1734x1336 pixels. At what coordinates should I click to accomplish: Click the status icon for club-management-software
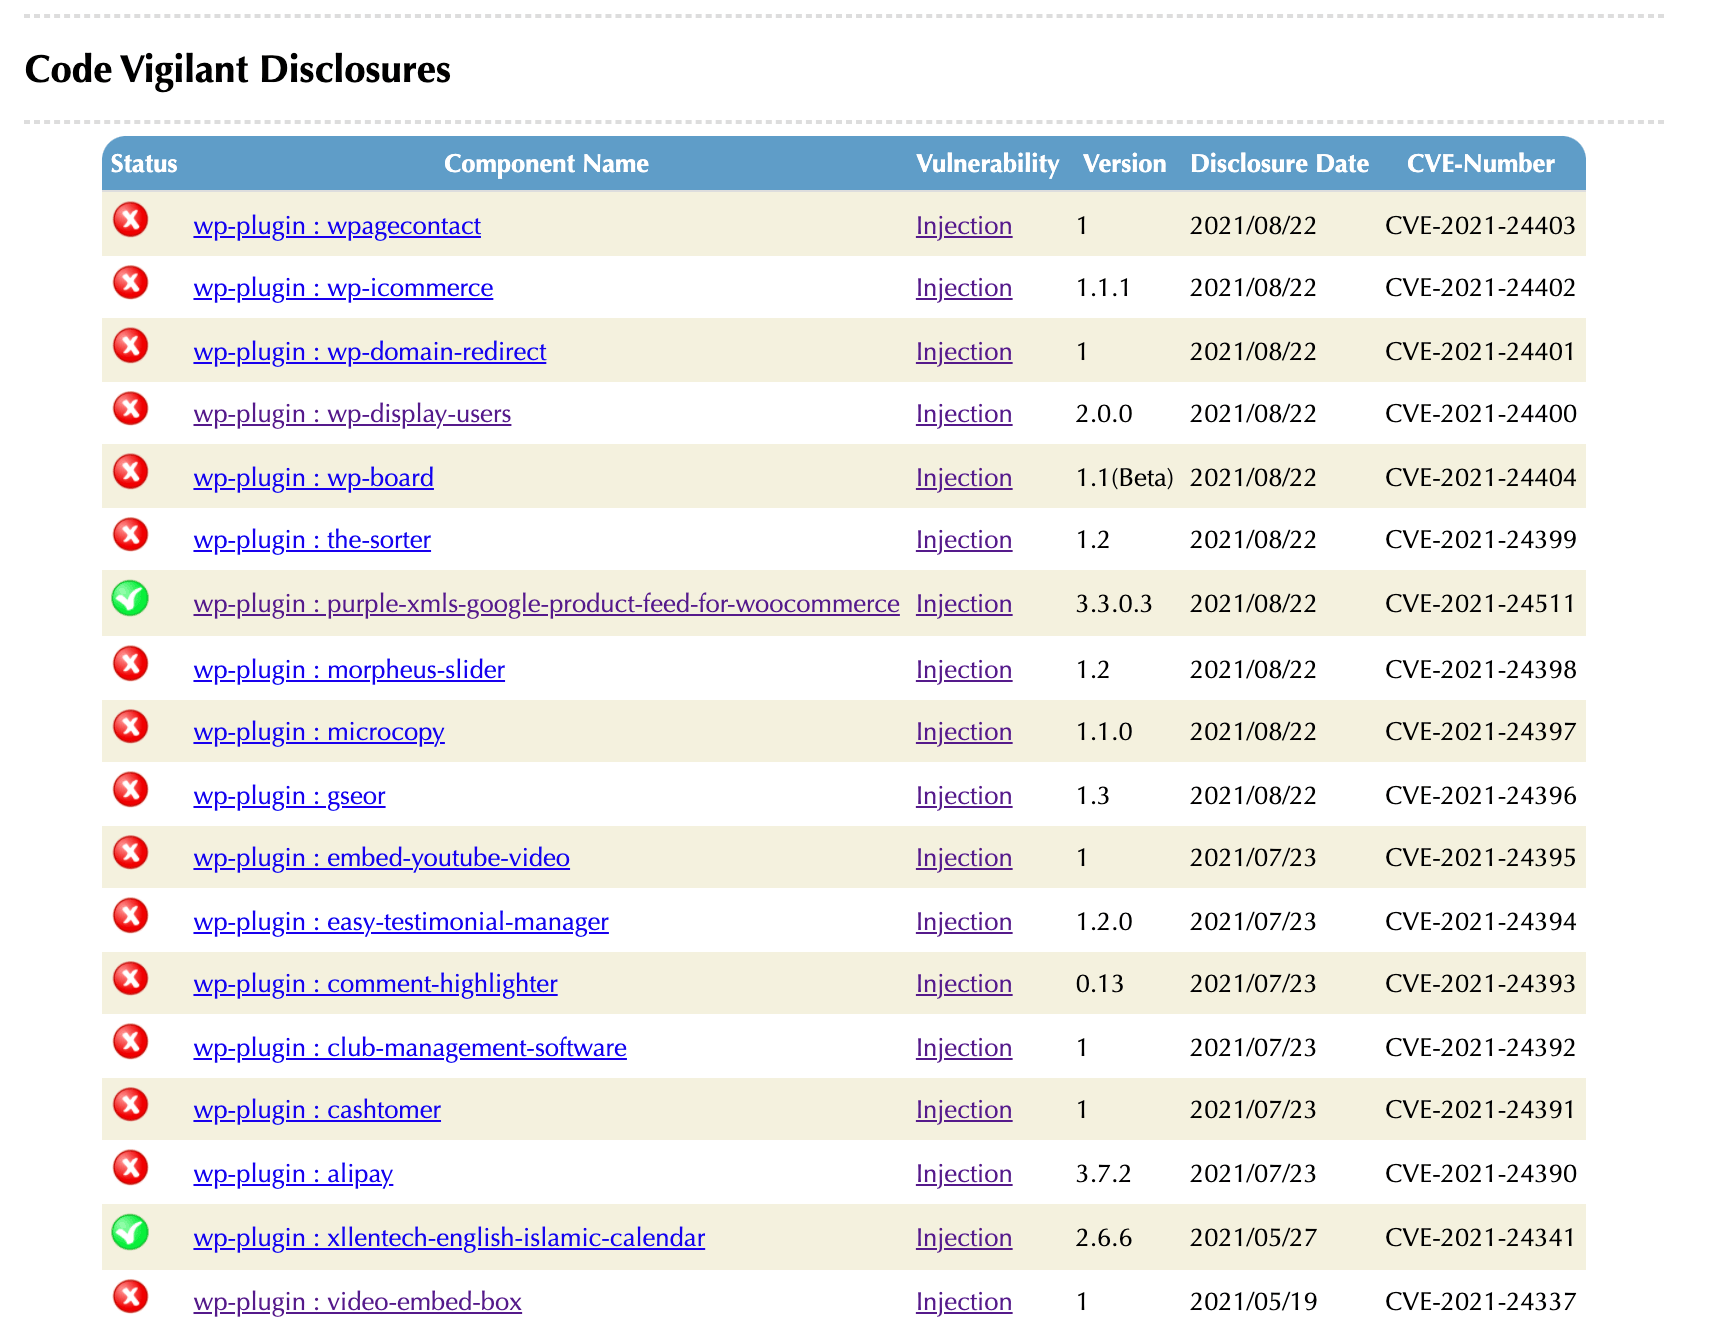click(x=130, y=1041)
